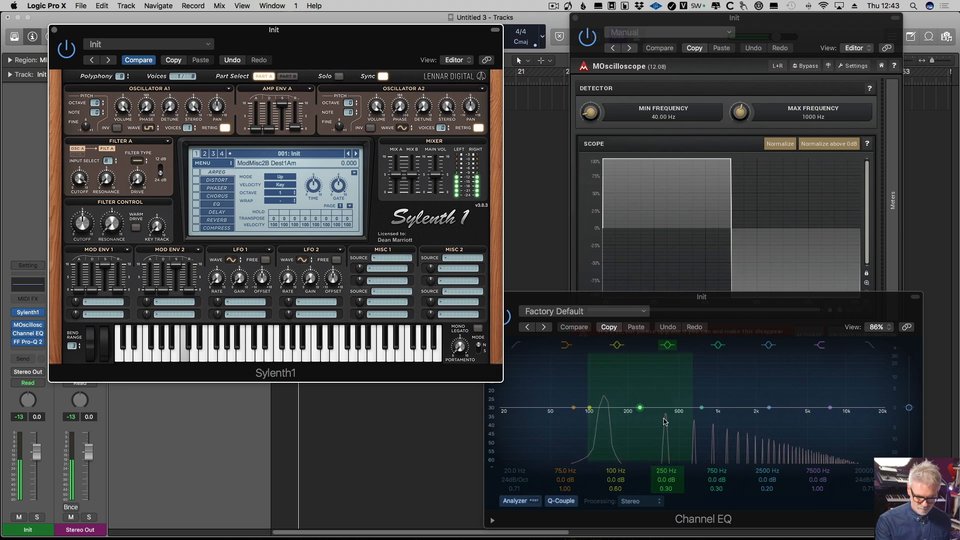The width and height of the screenshot is (960, 540).
Task: Select highlighted 250 Hz band icon in Channel EQ
Action: 667,345
